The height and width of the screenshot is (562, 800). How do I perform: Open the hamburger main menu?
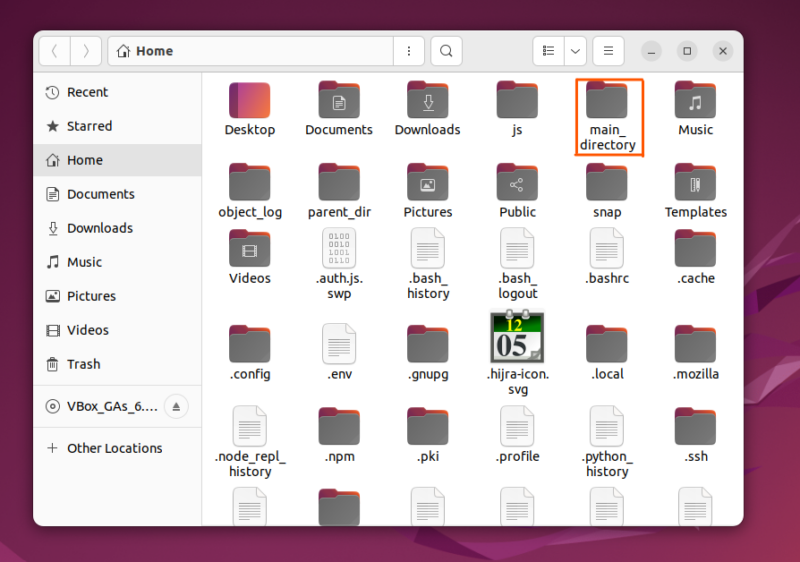pyautogui.click(x=608, y=51)
